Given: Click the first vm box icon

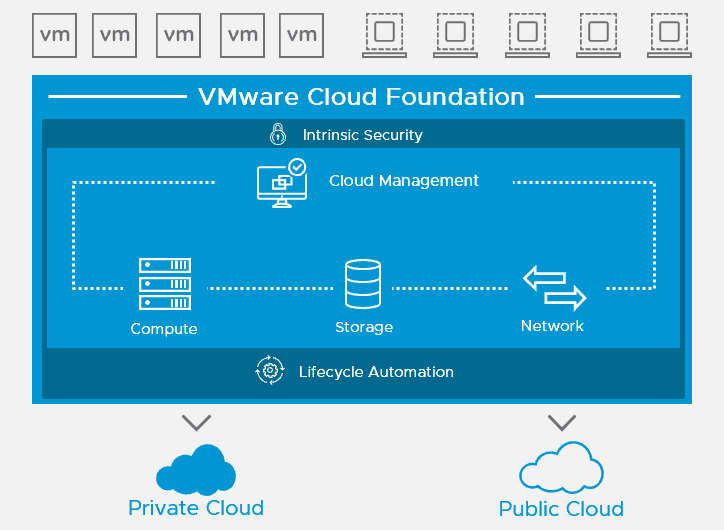Looking at the screenshot, I should pos(54,36).
